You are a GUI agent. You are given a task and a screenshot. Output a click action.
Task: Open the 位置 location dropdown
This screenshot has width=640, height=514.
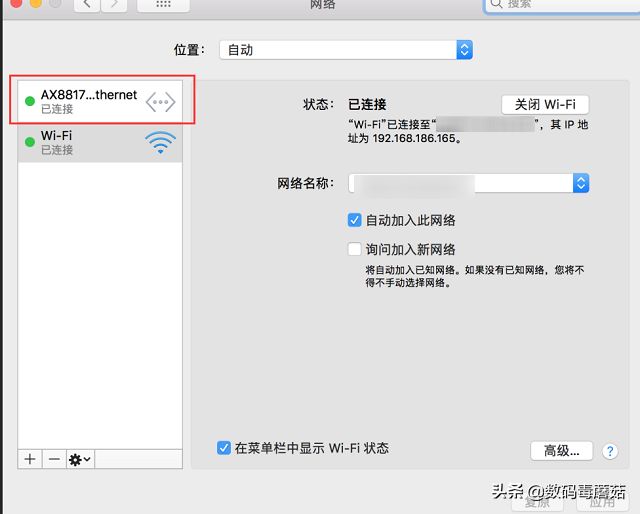[346, 50]
